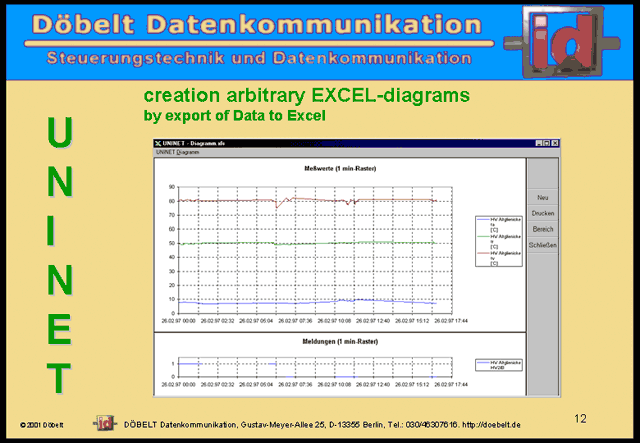Click the legend in the Meldungen chart

(x=499, y=365)
